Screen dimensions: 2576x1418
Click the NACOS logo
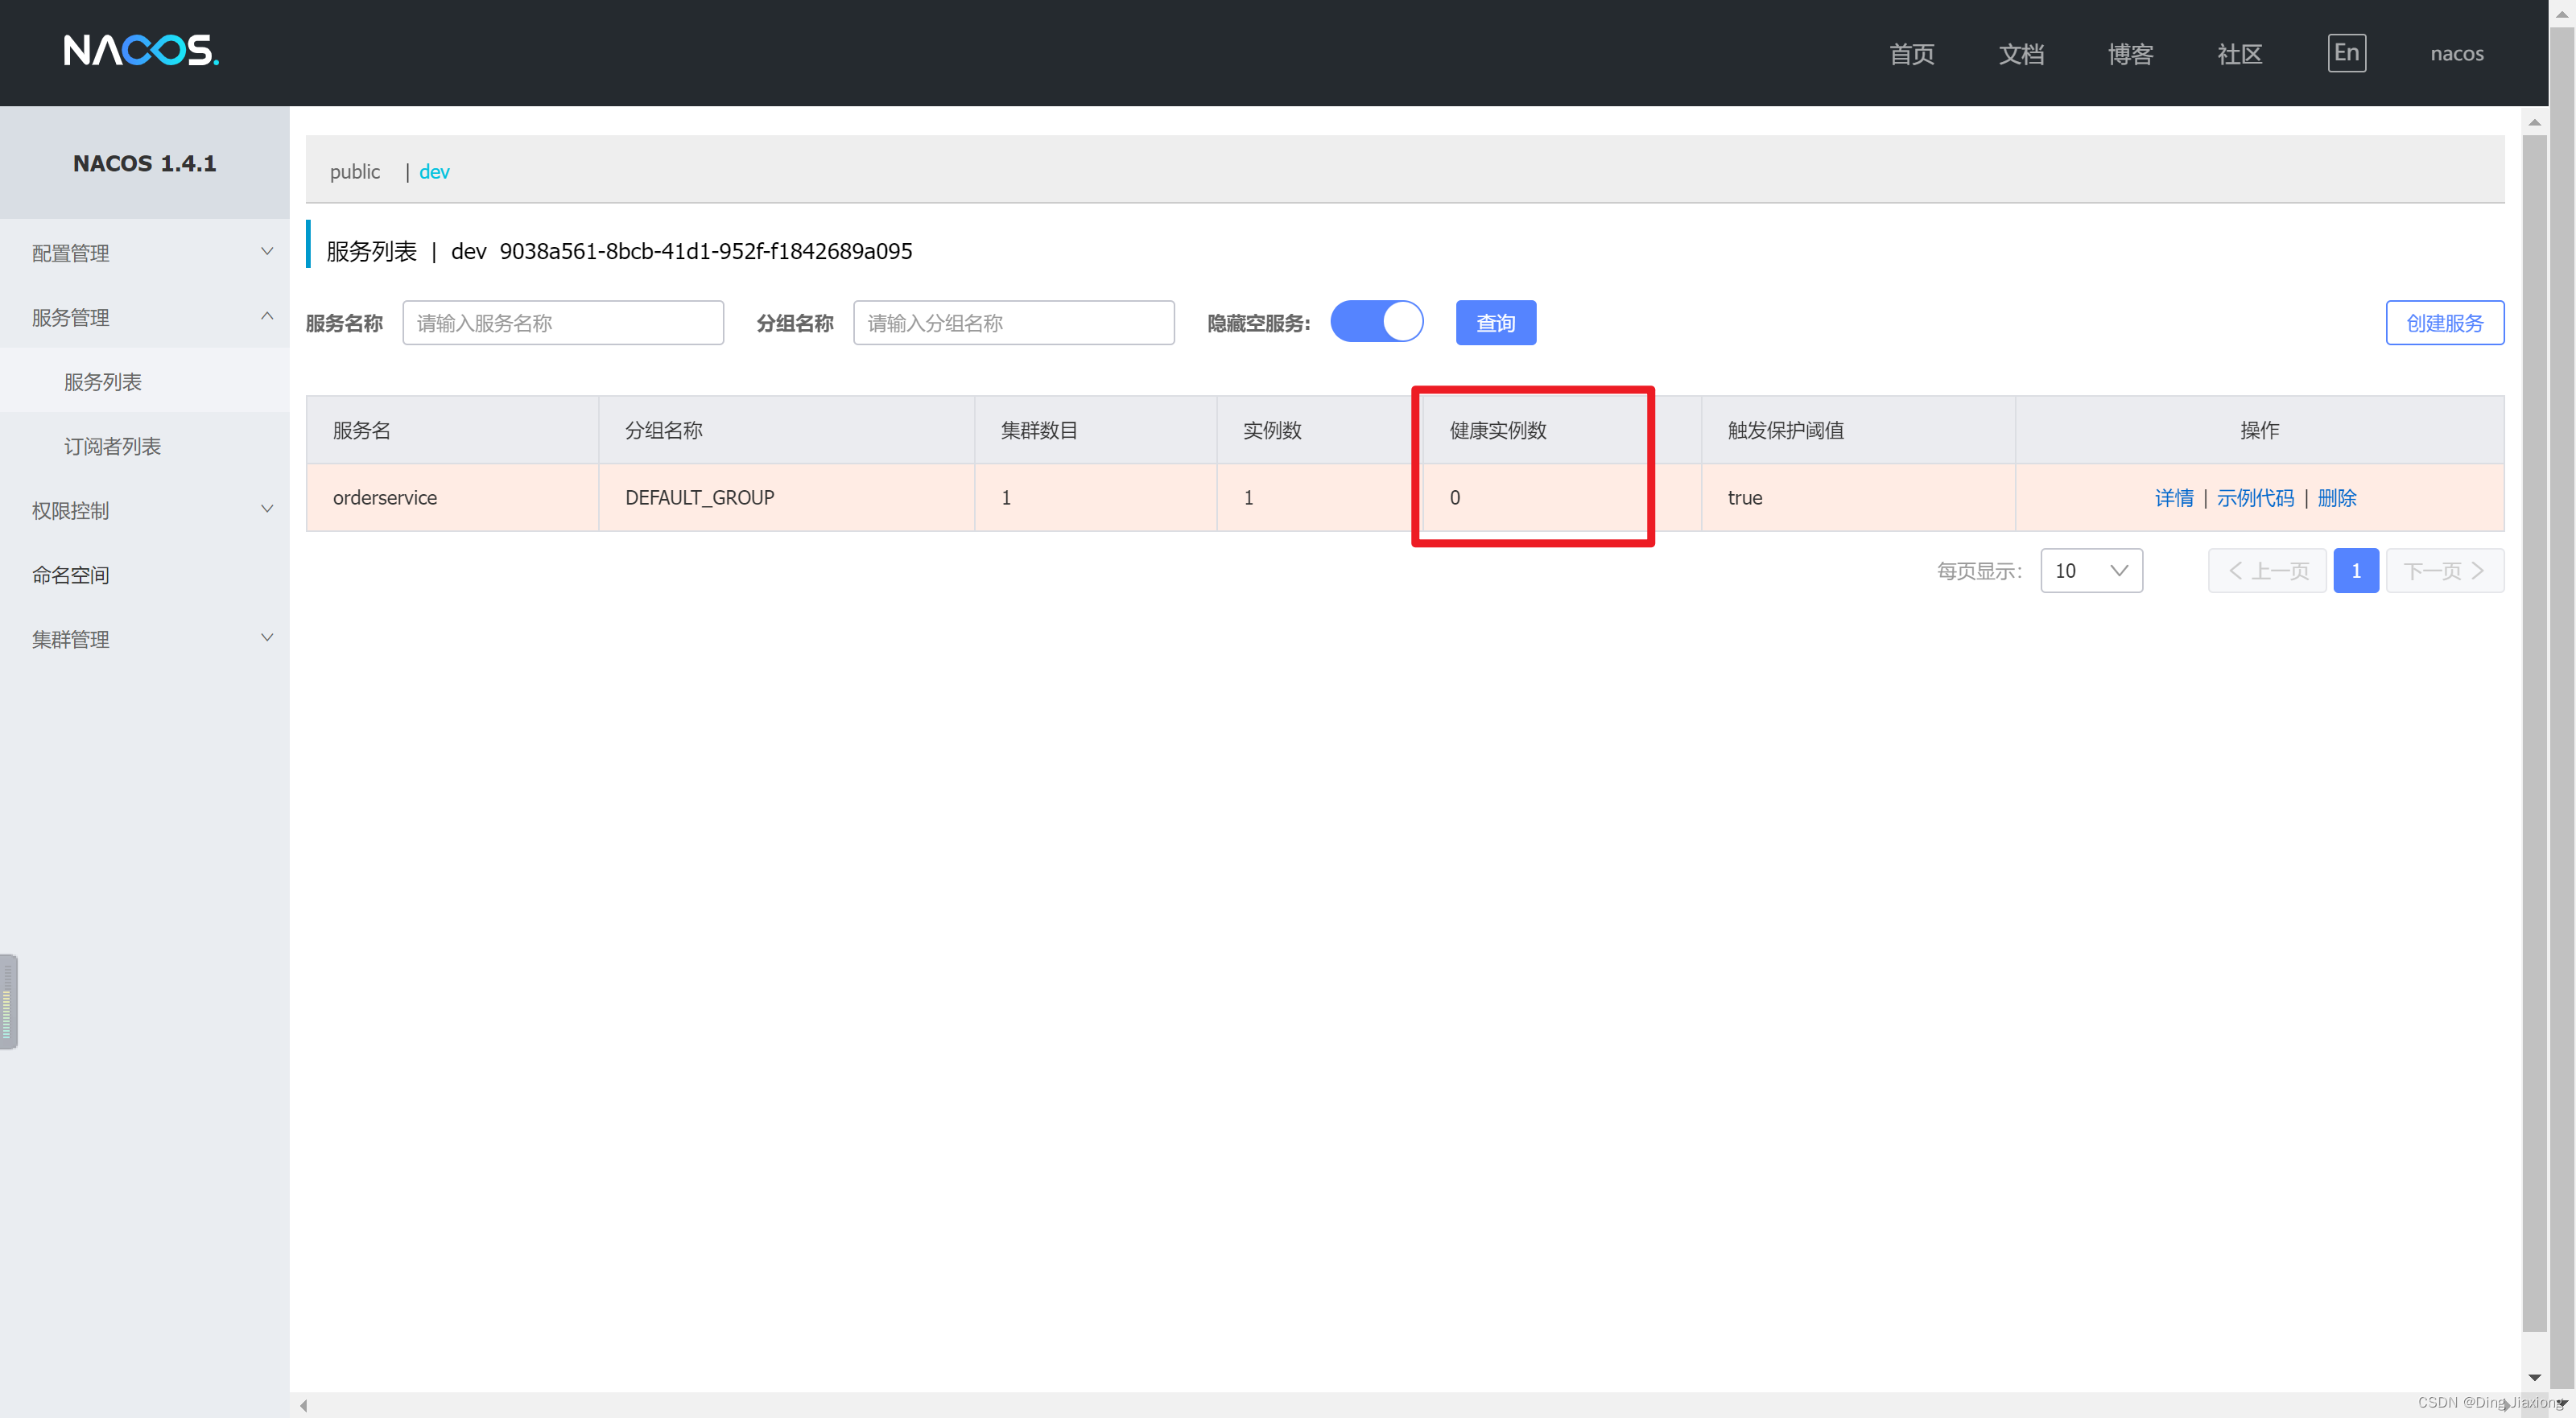pyautogui.click(x=141, y=50)
